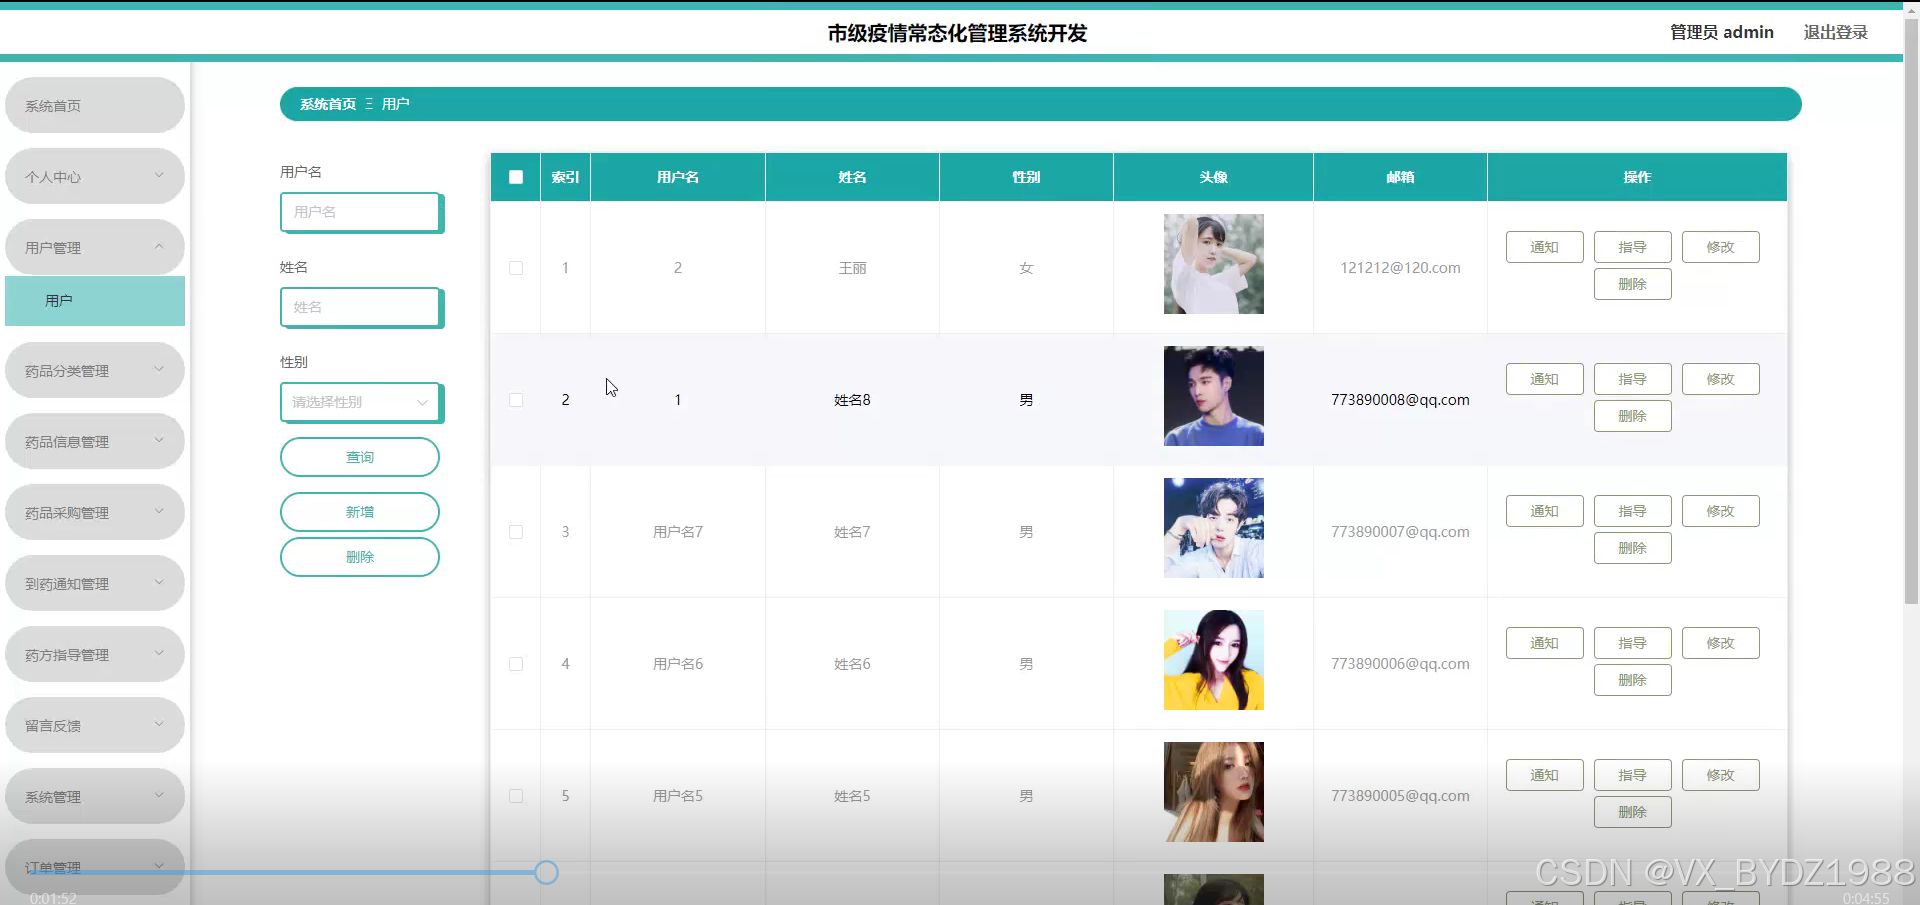Open the 请选择性别 gender dropdown
This screenshot has width=1920, height=905.
(360, 402)
